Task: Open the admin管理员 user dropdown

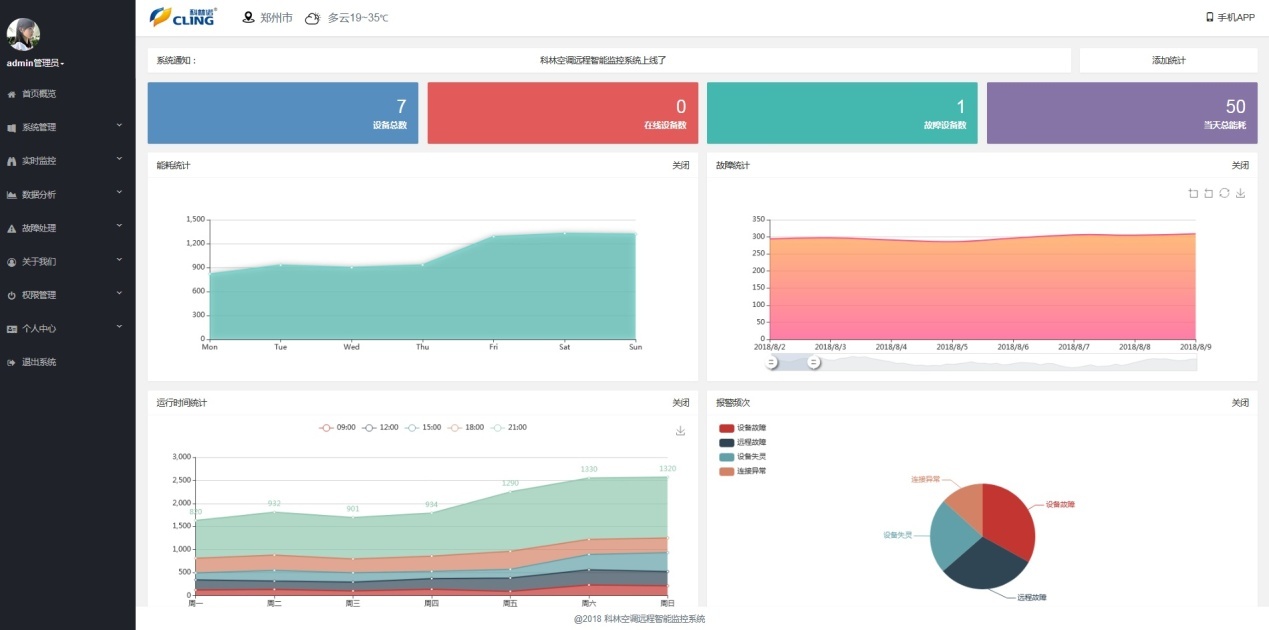Action: click(36, 63)
